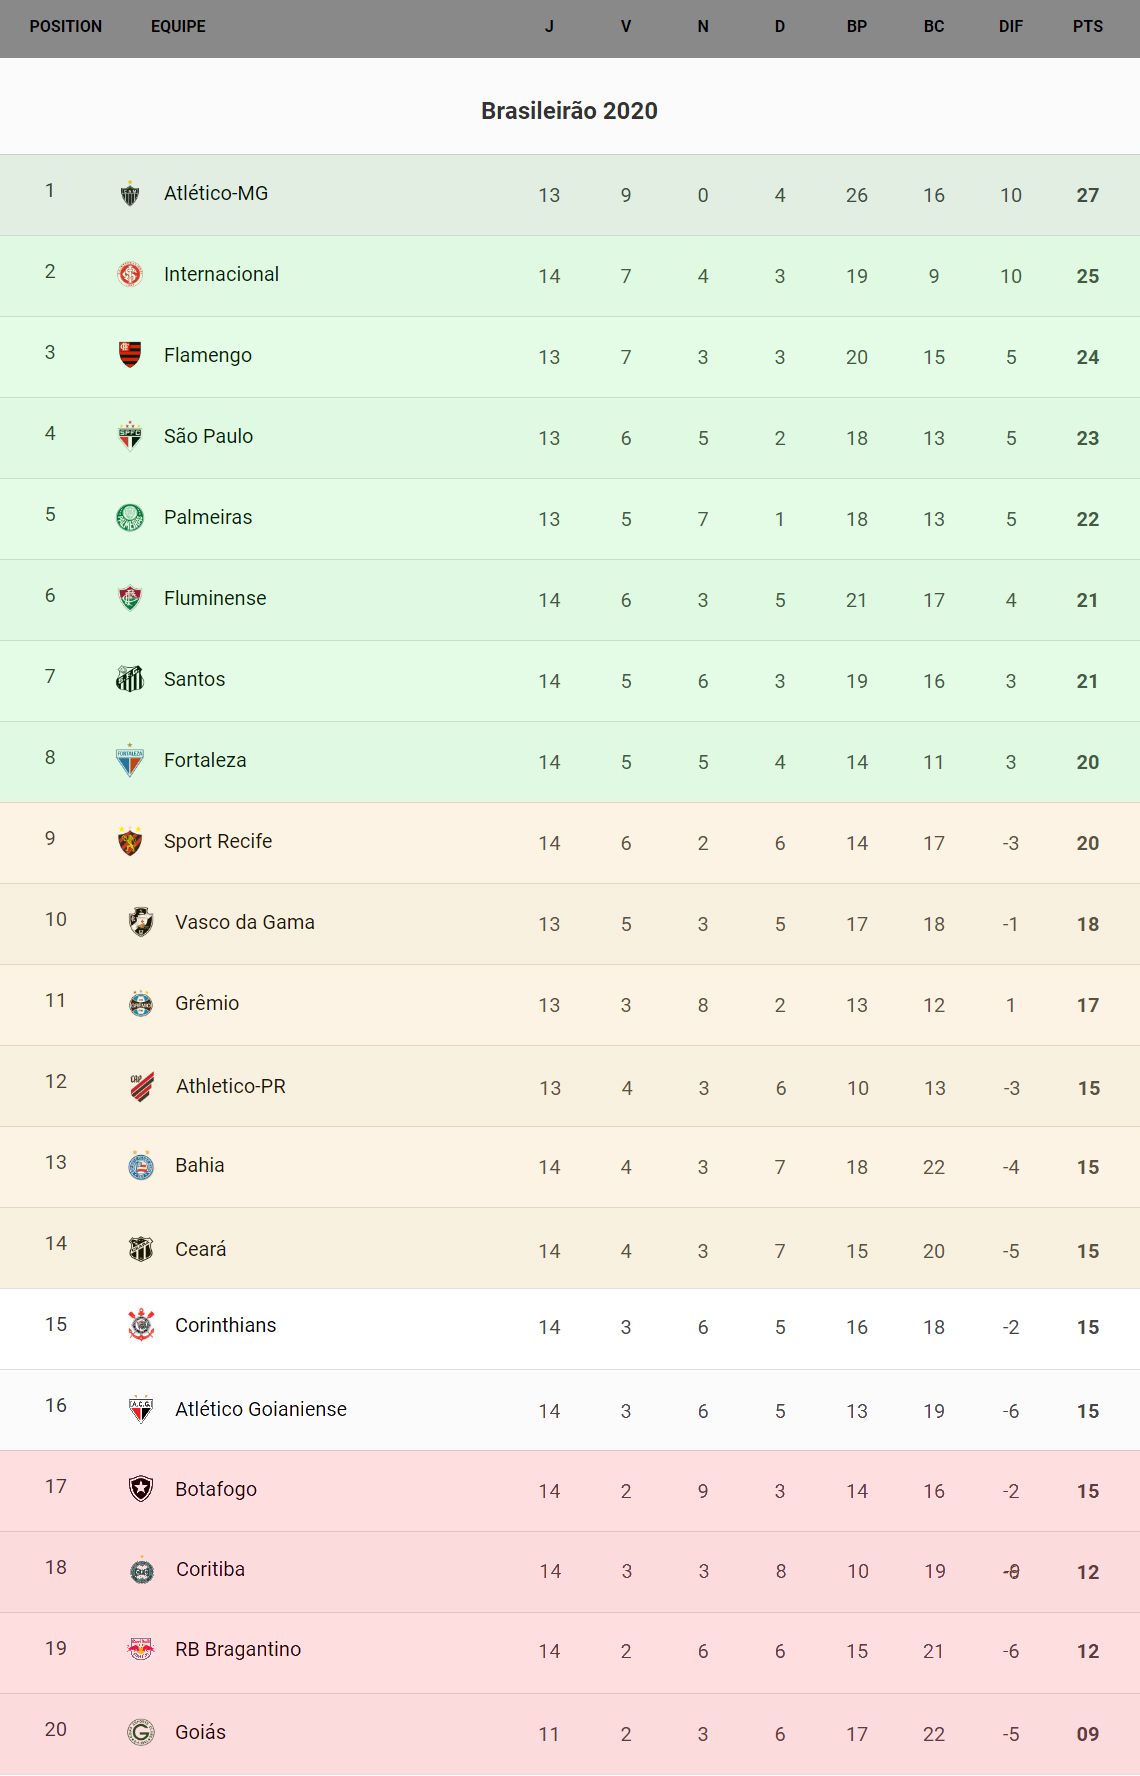
Task: Click the Brasileirão 2020 title
Action: tap(569, 111)
